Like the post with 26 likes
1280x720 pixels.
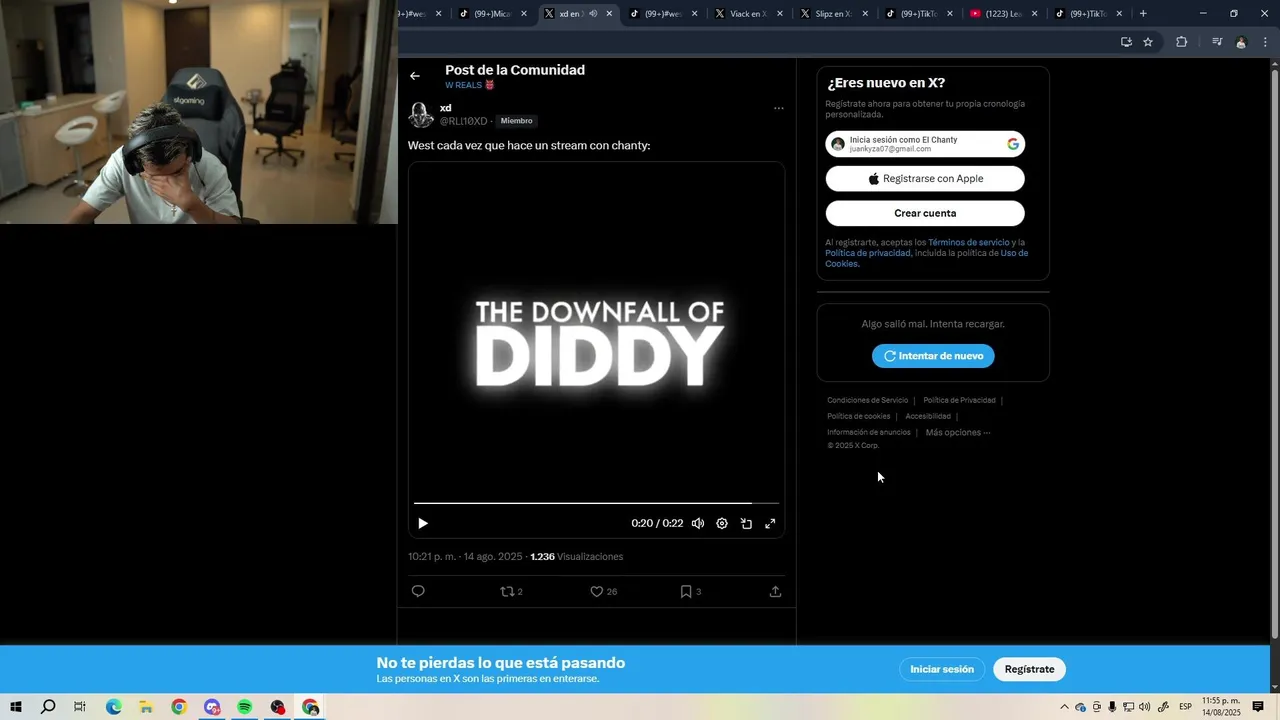(603, 591)
